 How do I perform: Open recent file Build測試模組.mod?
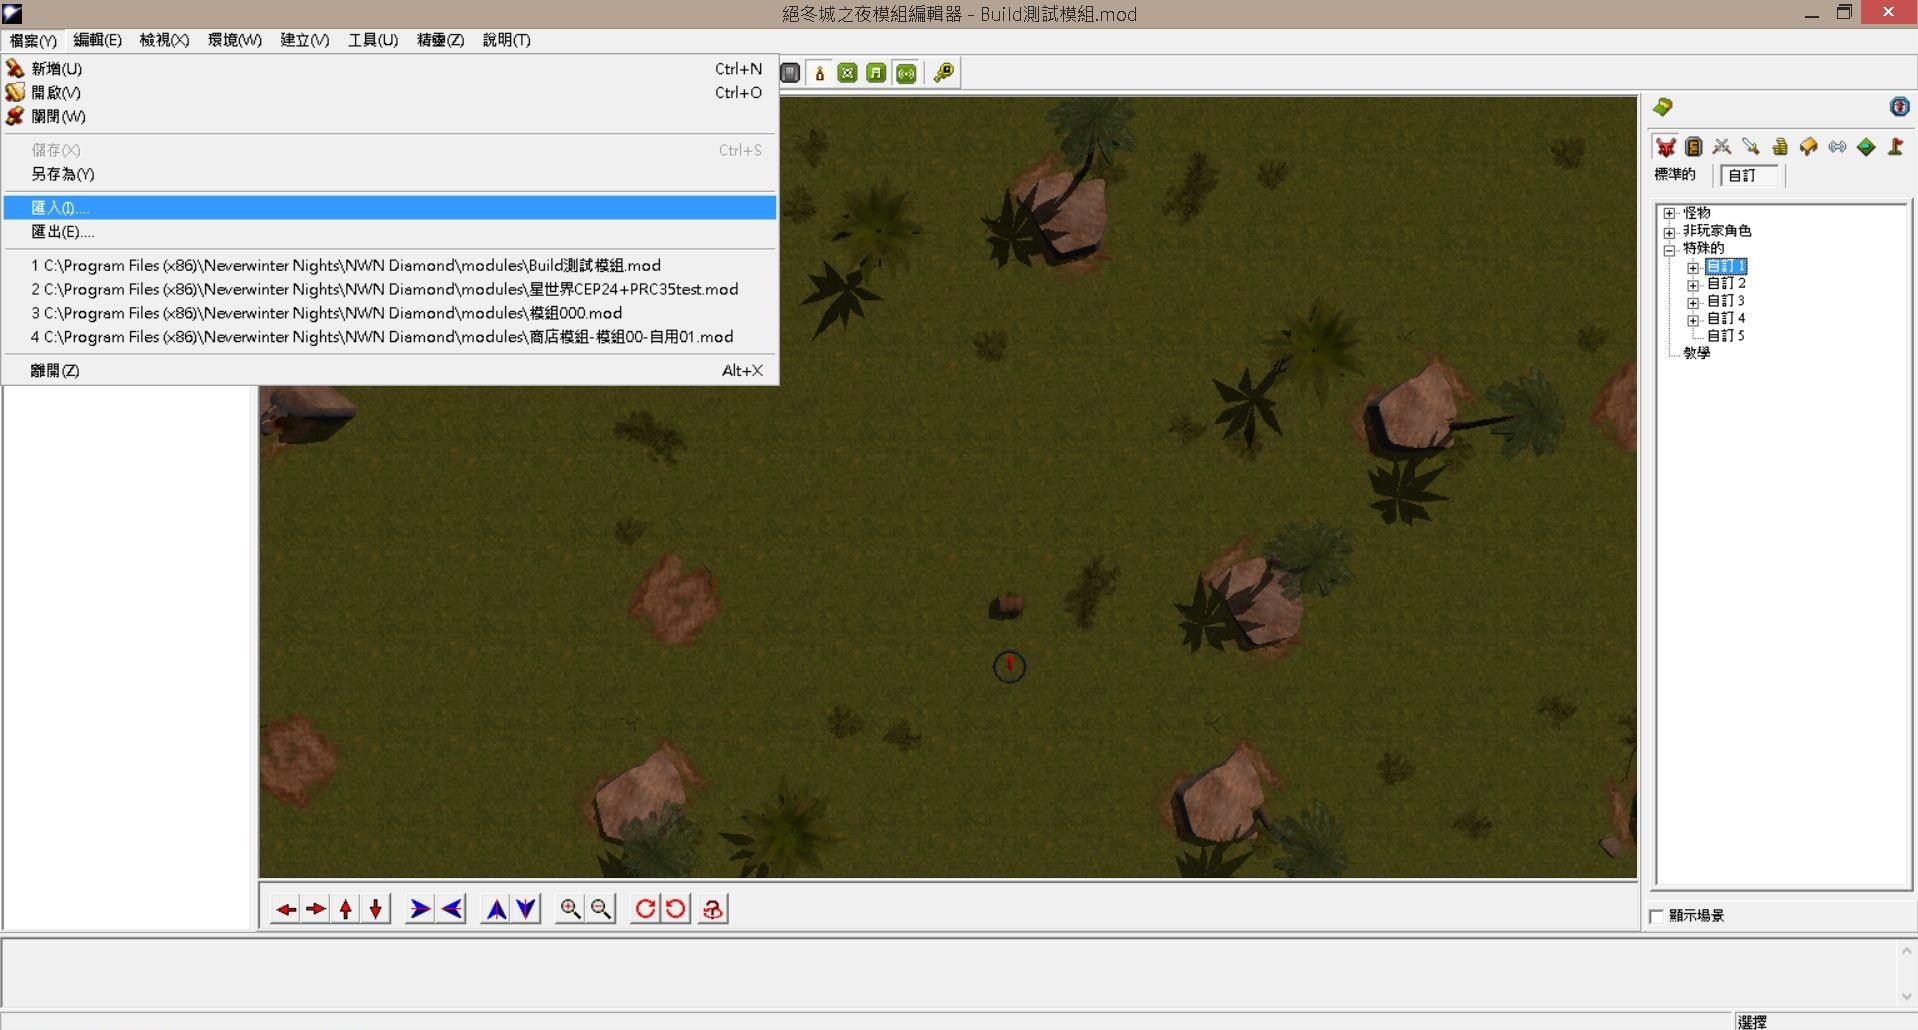(390, 265)
